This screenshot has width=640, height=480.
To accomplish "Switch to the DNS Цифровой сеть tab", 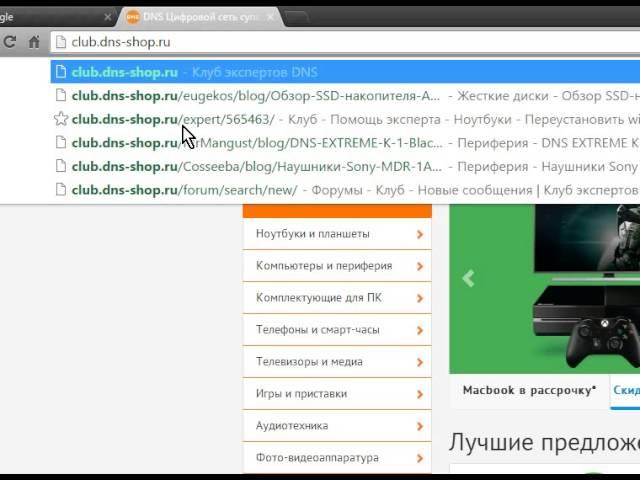I will point(200,17).
